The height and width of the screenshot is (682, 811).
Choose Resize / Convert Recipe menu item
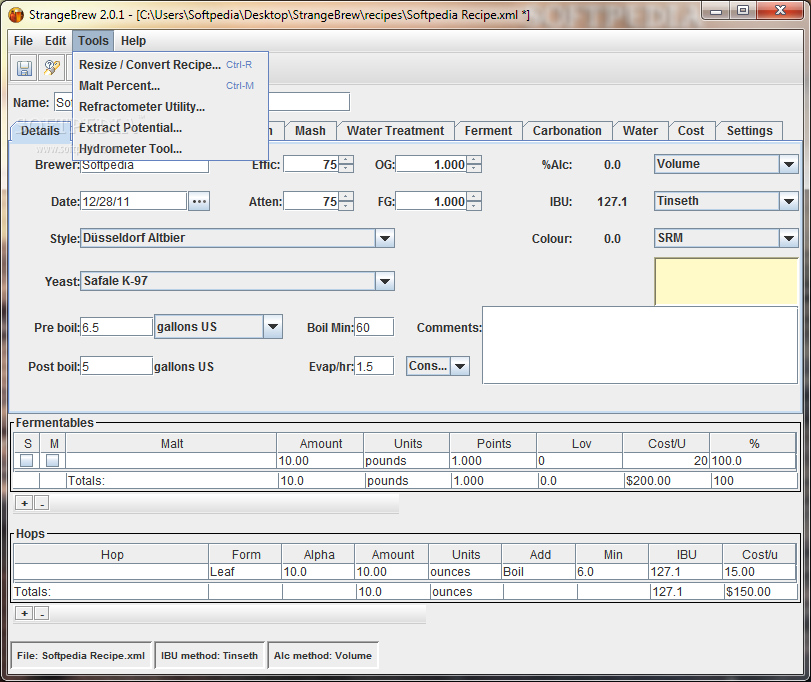pos(171,65)
